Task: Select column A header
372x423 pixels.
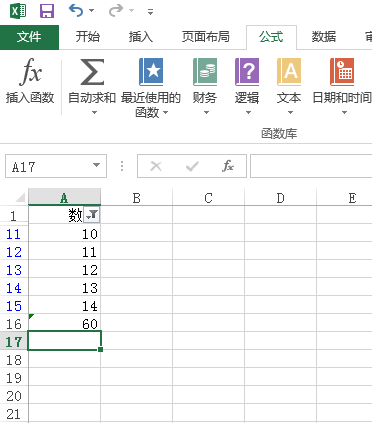Action: tap(64, 198)
